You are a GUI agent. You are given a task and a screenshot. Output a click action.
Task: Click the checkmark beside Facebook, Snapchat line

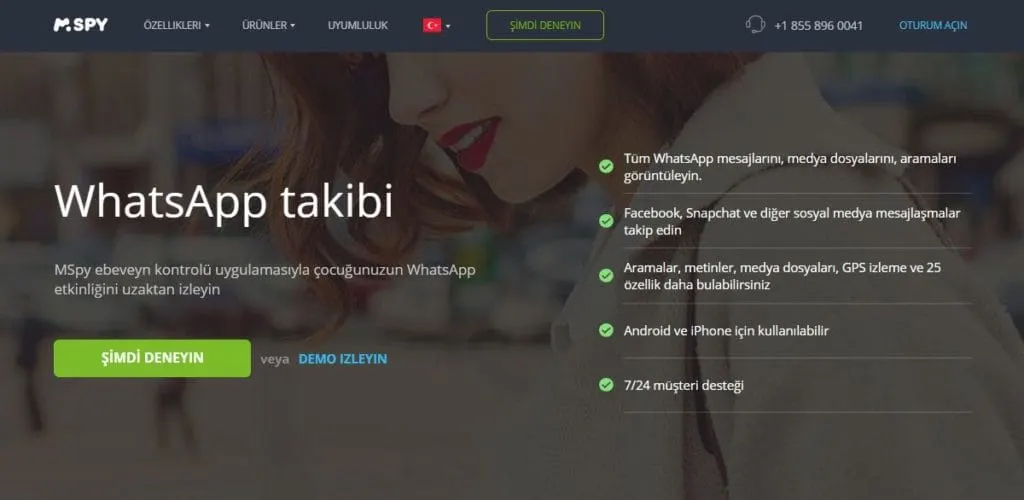coord(606,221)
